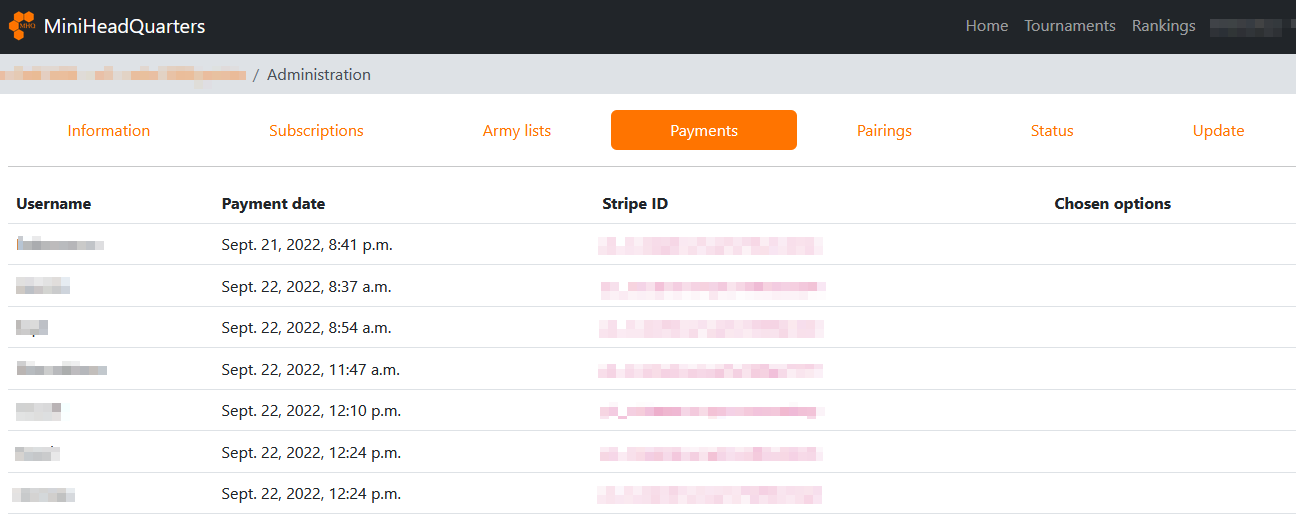The width and height of the screenshot is (1296, 517).
Task: Switch to the Pairings tab
Action: [x=884, y=131]
